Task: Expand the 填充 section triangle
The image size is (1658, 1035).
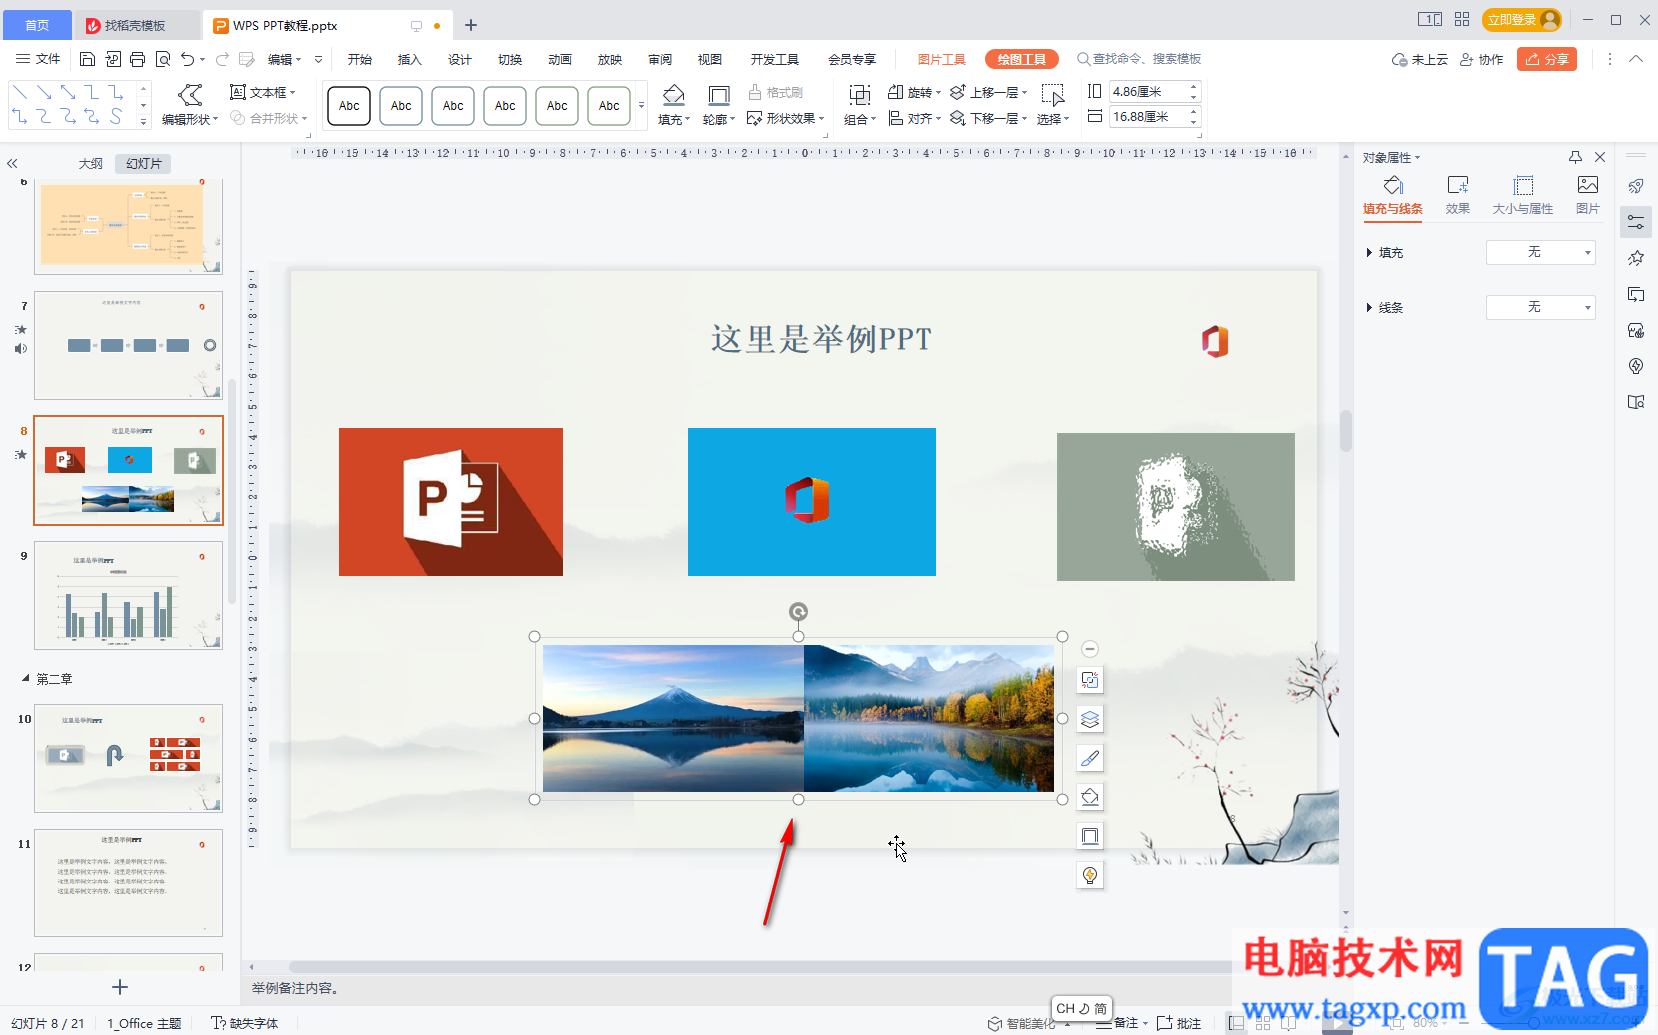Action: pos(1369,253)
